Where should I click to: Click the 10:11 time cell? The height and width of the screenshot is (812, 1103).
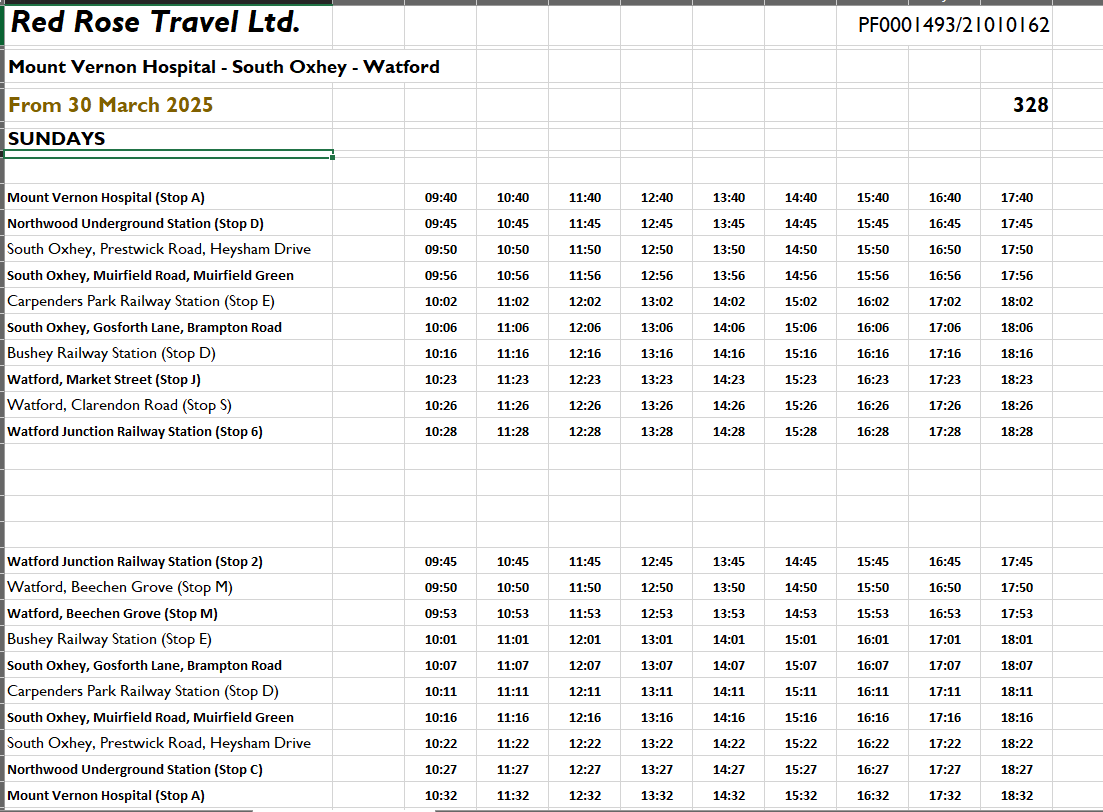[x=441, y=692]
